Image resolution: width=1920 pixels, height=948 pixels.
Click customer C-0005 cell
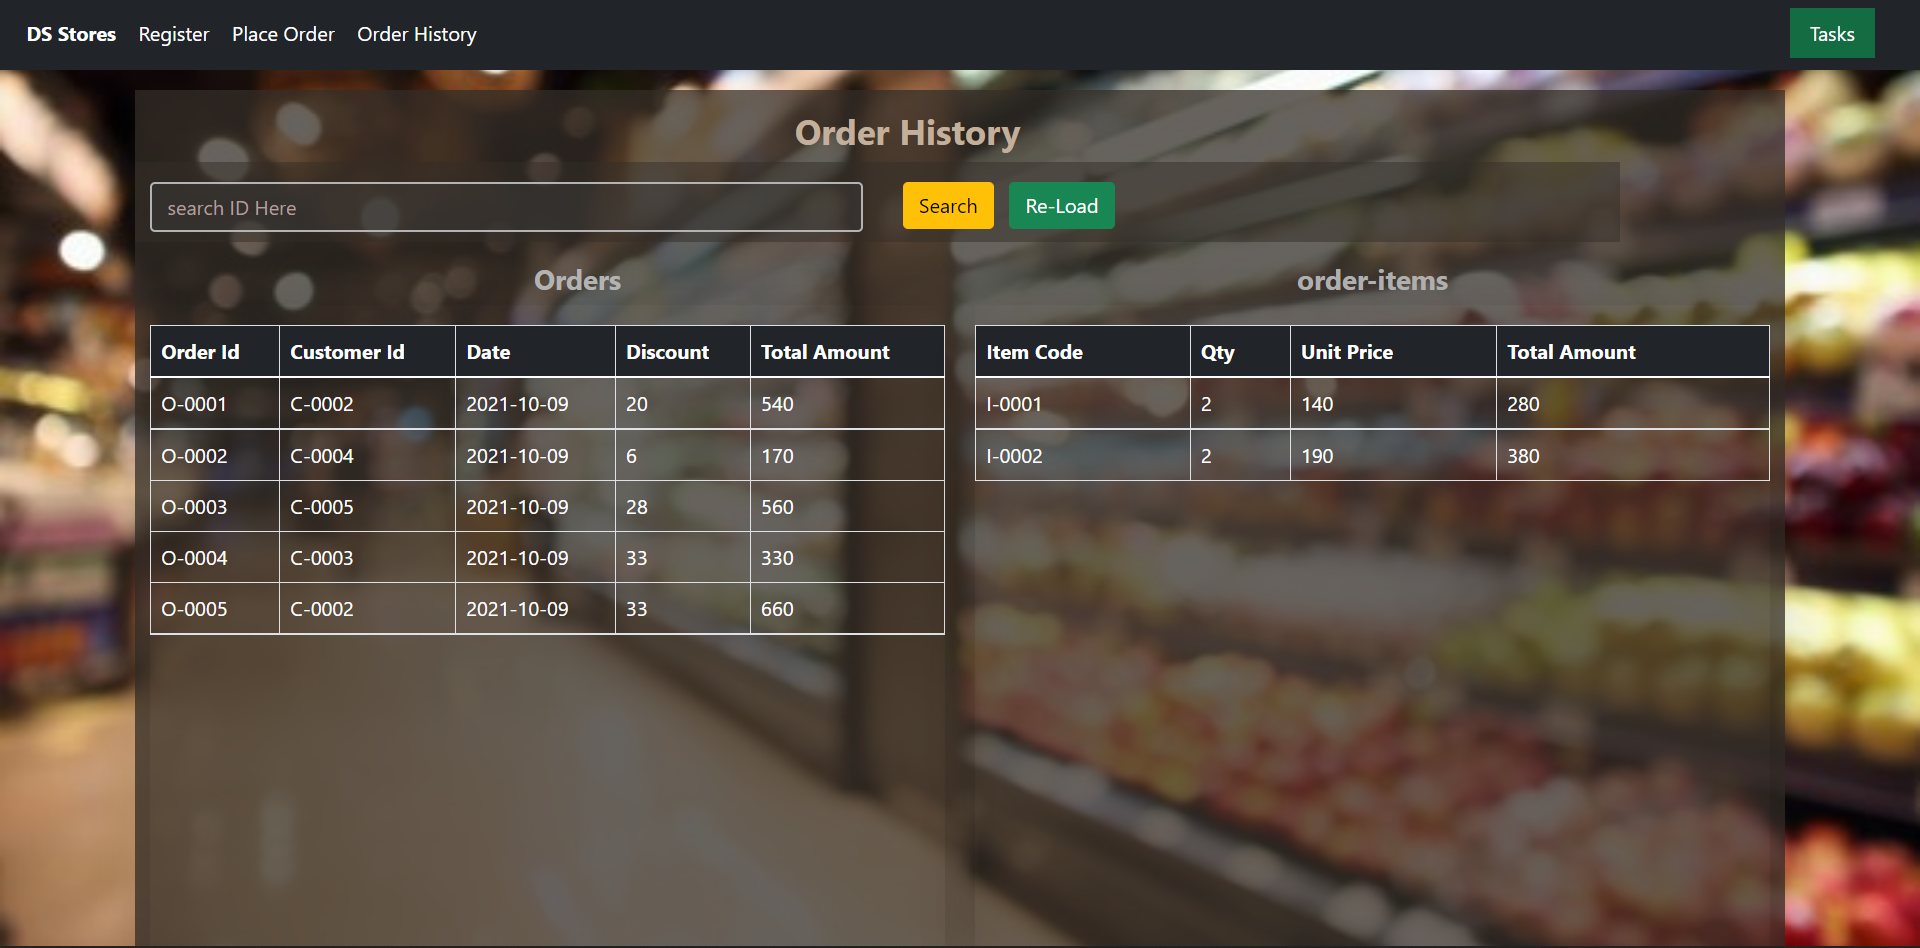coord(367,507)
